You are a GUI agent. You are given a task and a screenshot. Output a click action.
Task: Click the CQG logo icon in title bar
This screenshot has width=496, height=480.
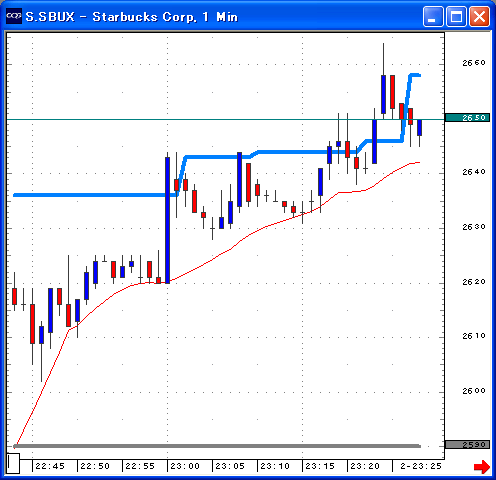[14, 16]
